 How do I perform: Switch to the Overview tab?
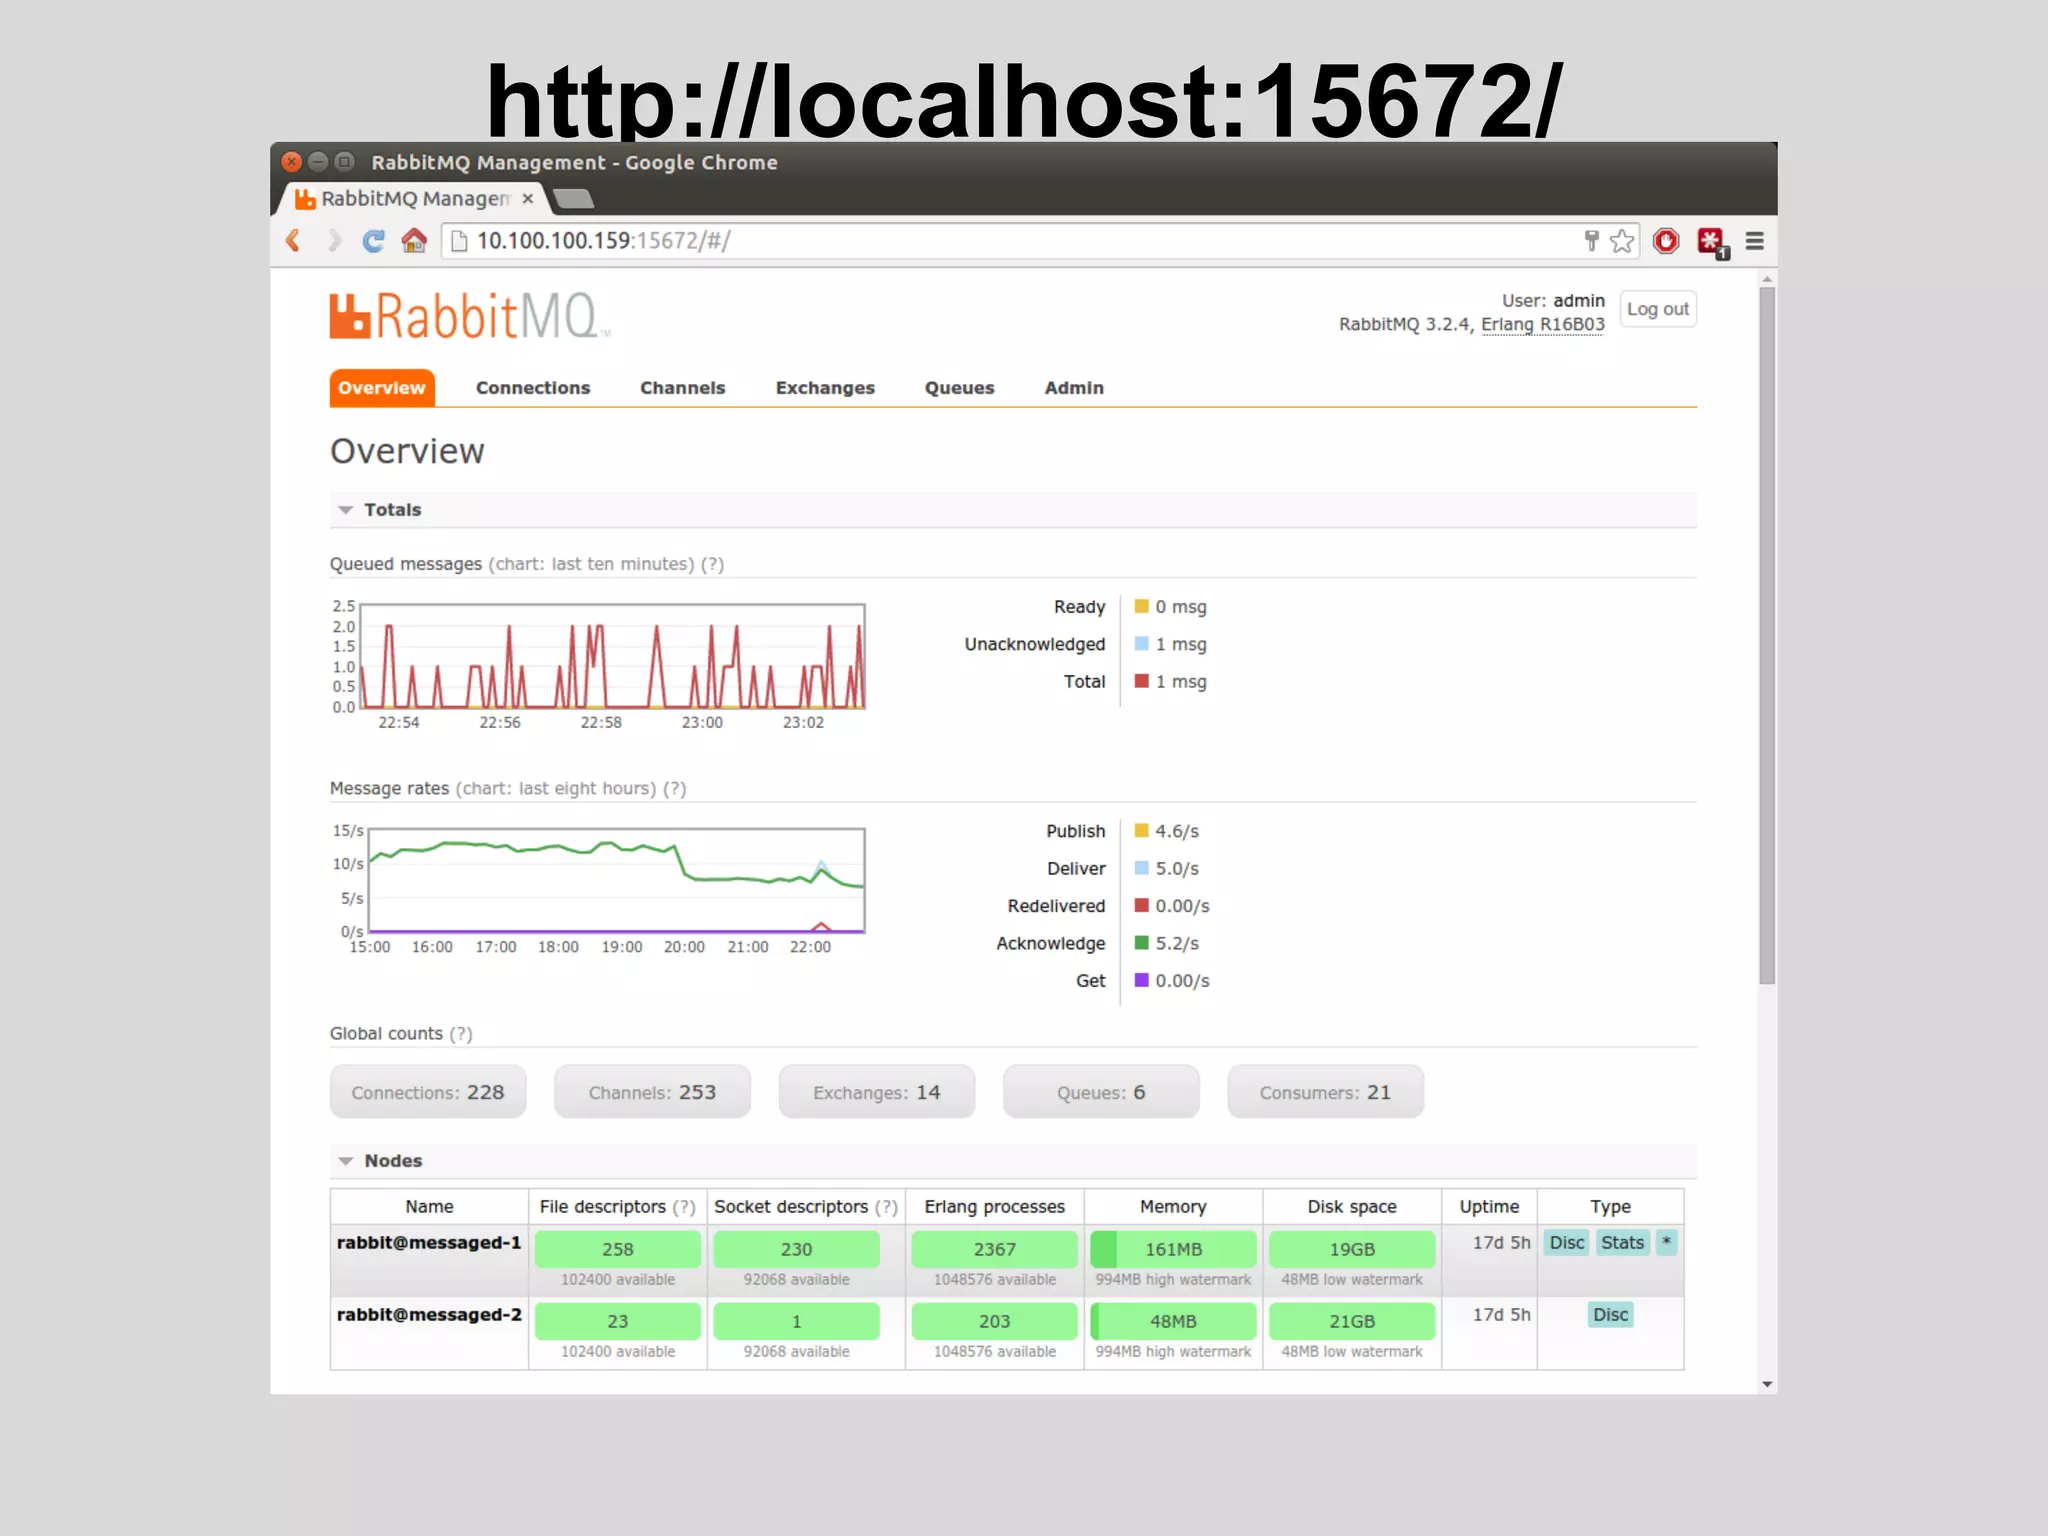coord(382,388)
